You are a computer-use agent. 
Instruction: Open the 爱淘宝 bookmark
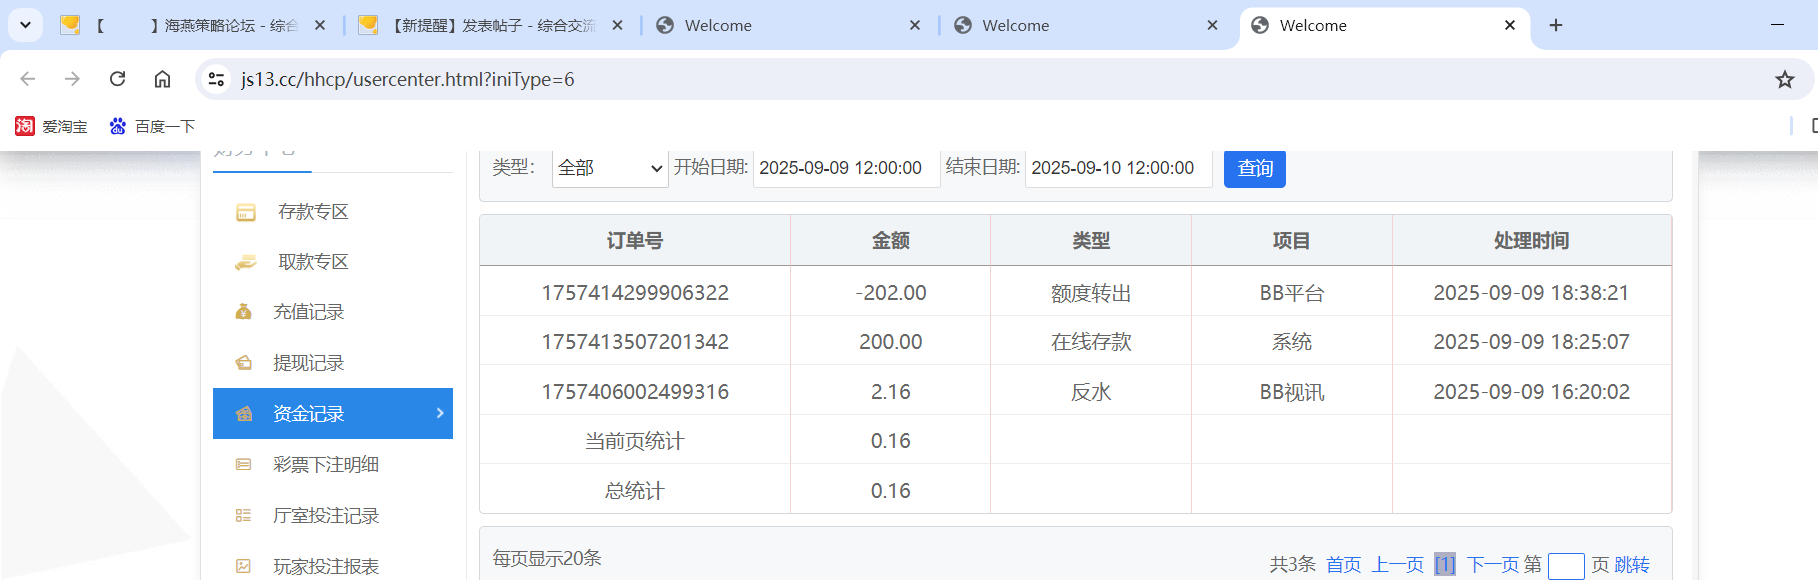51,126
